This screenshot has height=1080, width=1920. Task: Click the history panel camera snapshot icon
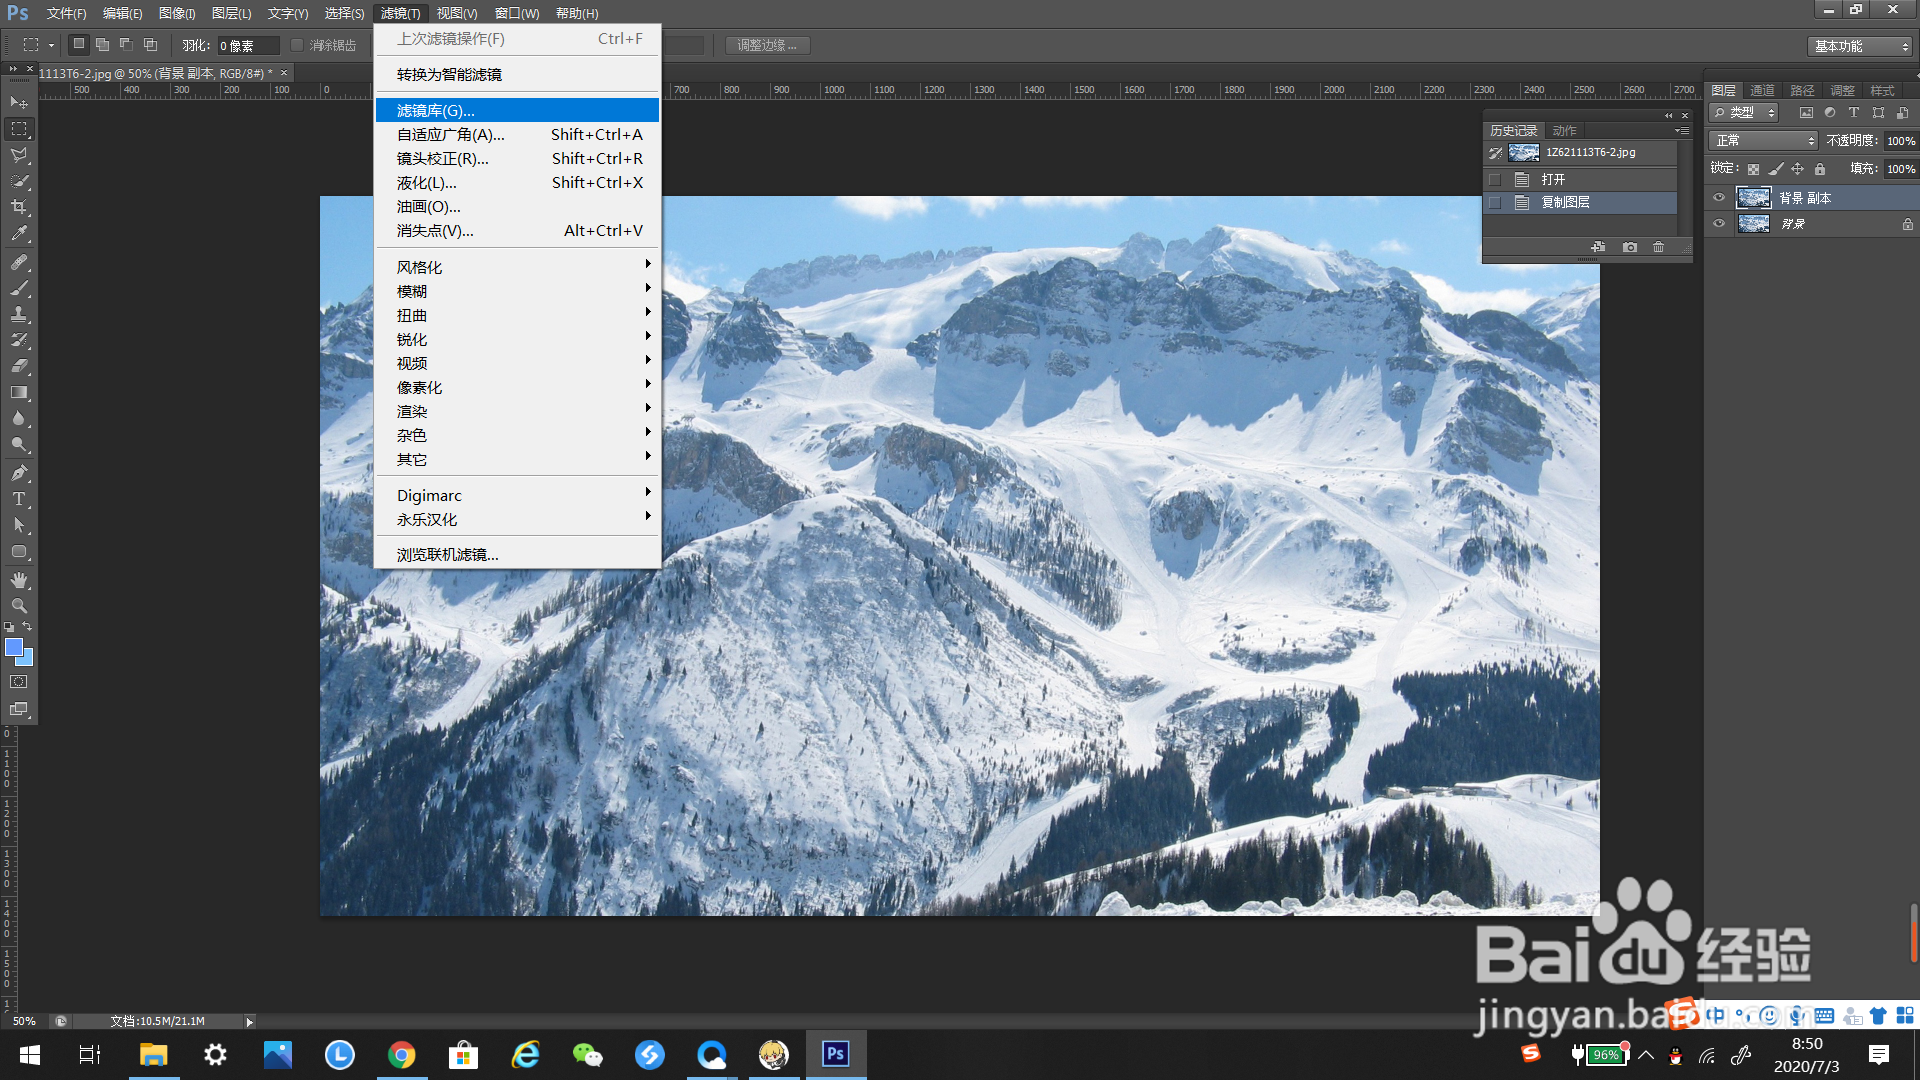pyautogui.click(x=1630, y=247)
